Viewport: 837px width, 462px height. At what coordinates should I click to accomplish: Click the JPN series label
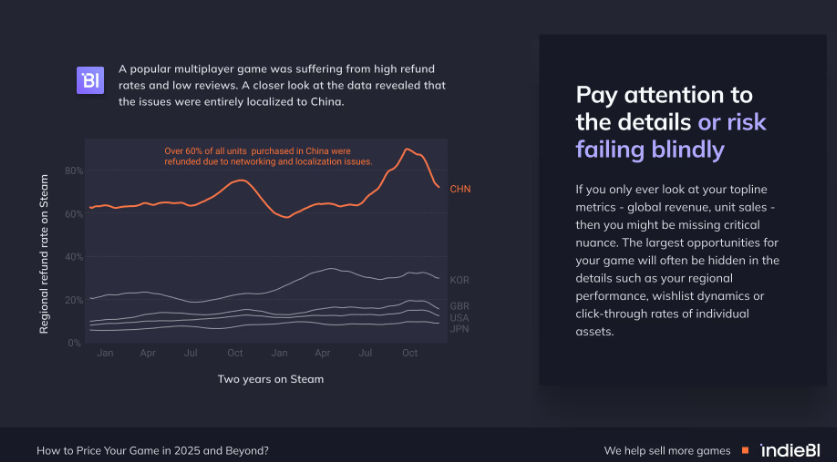tap(460, 329)
